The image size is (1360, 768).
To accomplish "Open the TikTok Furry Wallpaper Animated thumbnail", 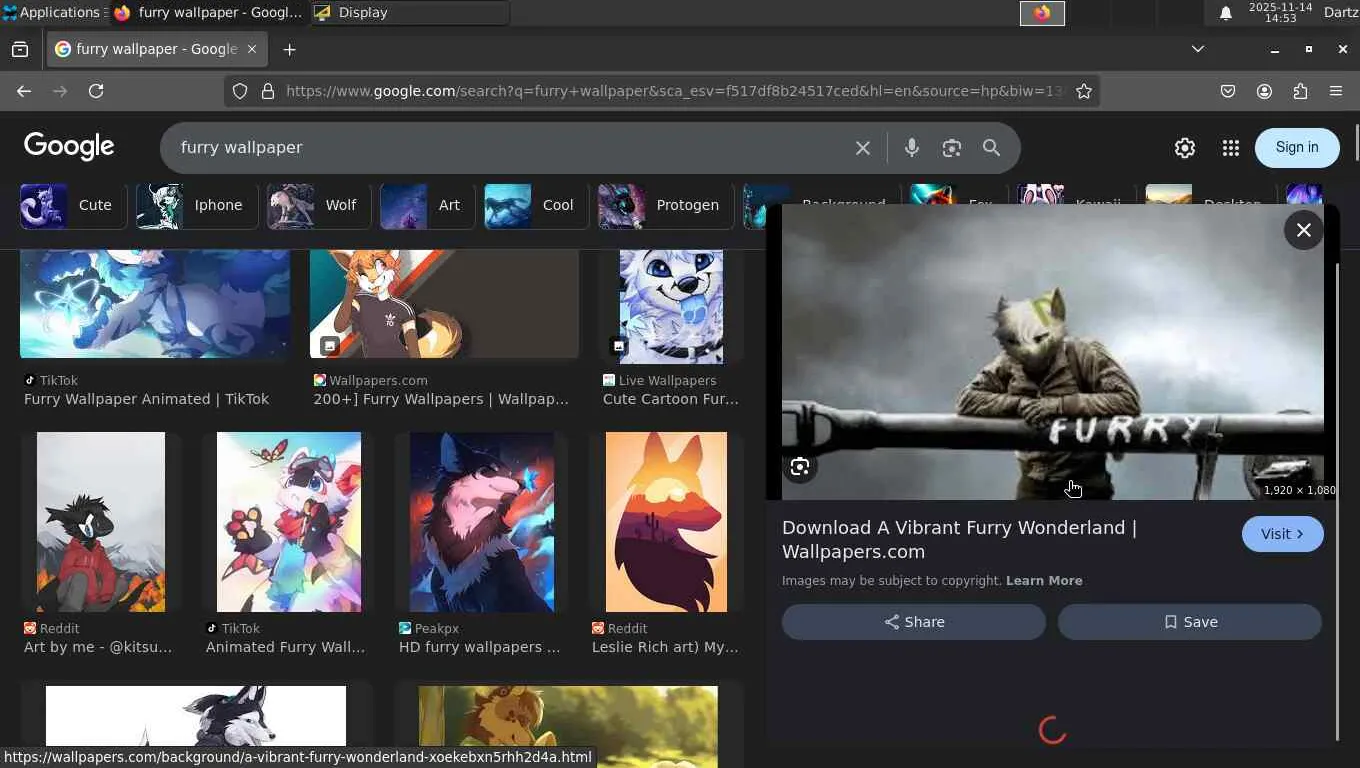I will click(155, 304).
